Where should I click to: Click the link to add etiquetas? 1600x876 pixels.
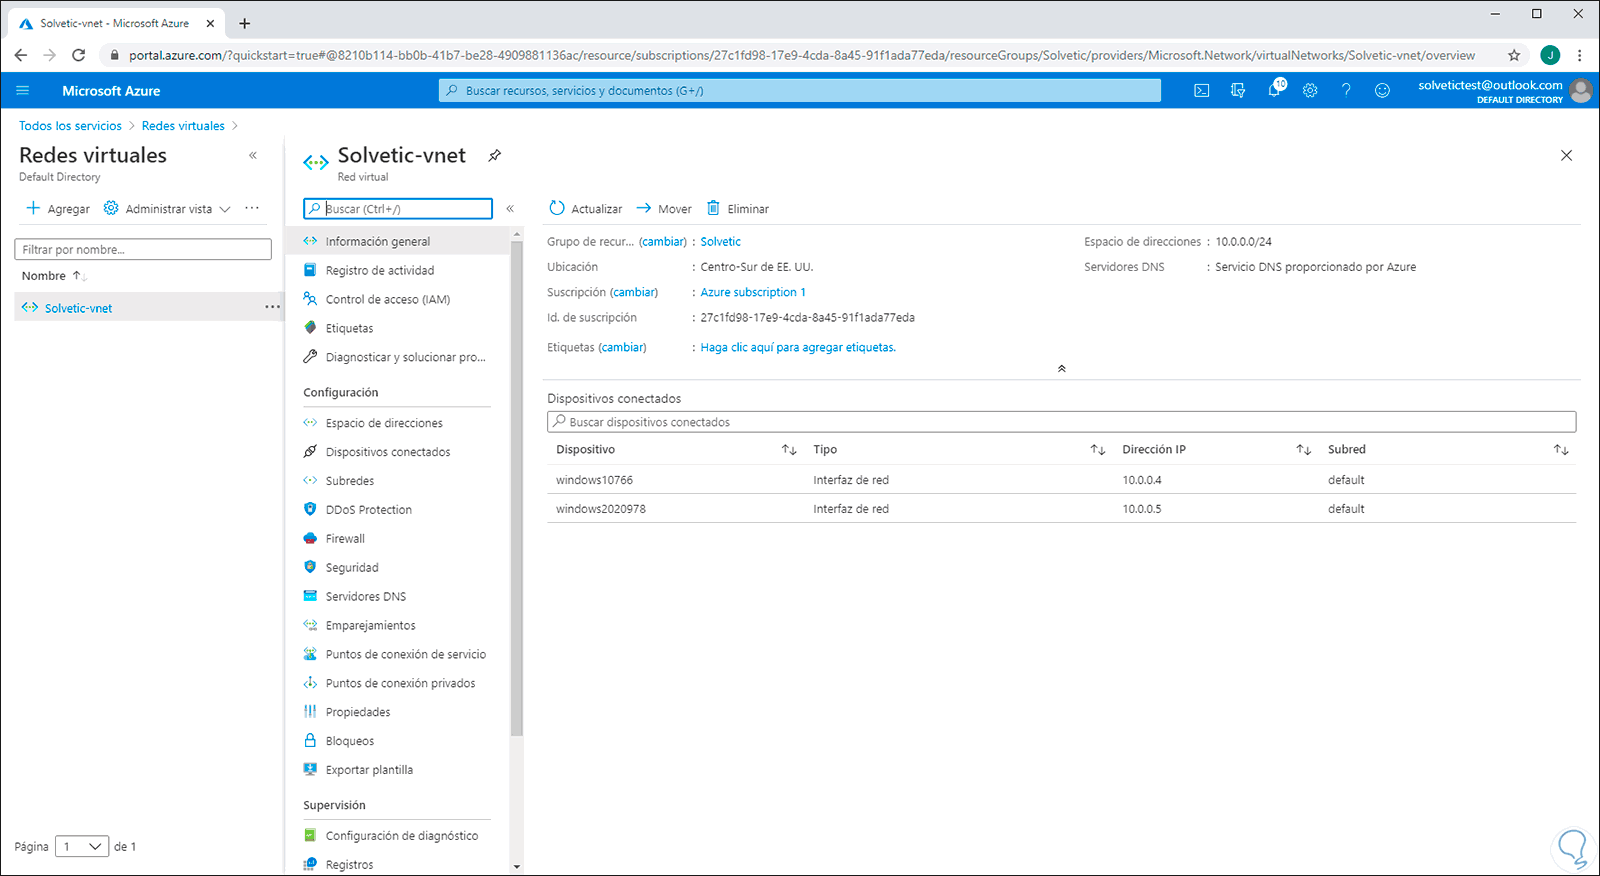[798, 348]
